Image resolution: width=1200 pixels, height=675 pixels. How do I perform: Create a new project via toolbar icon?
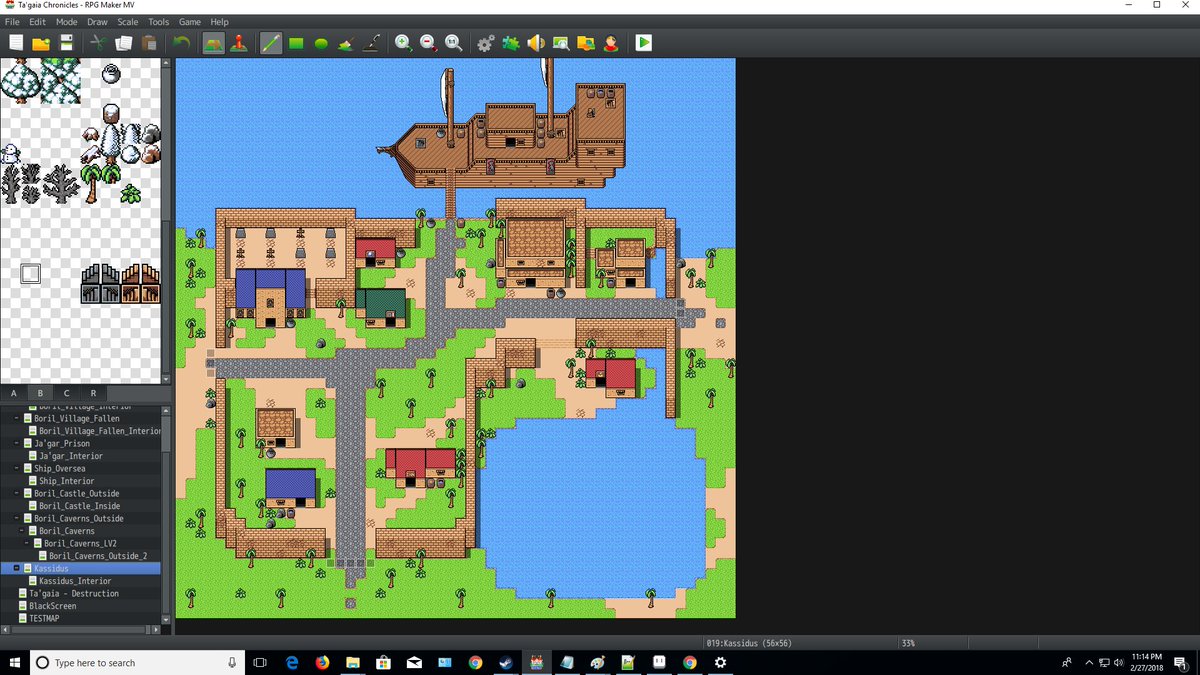[16, 43]
